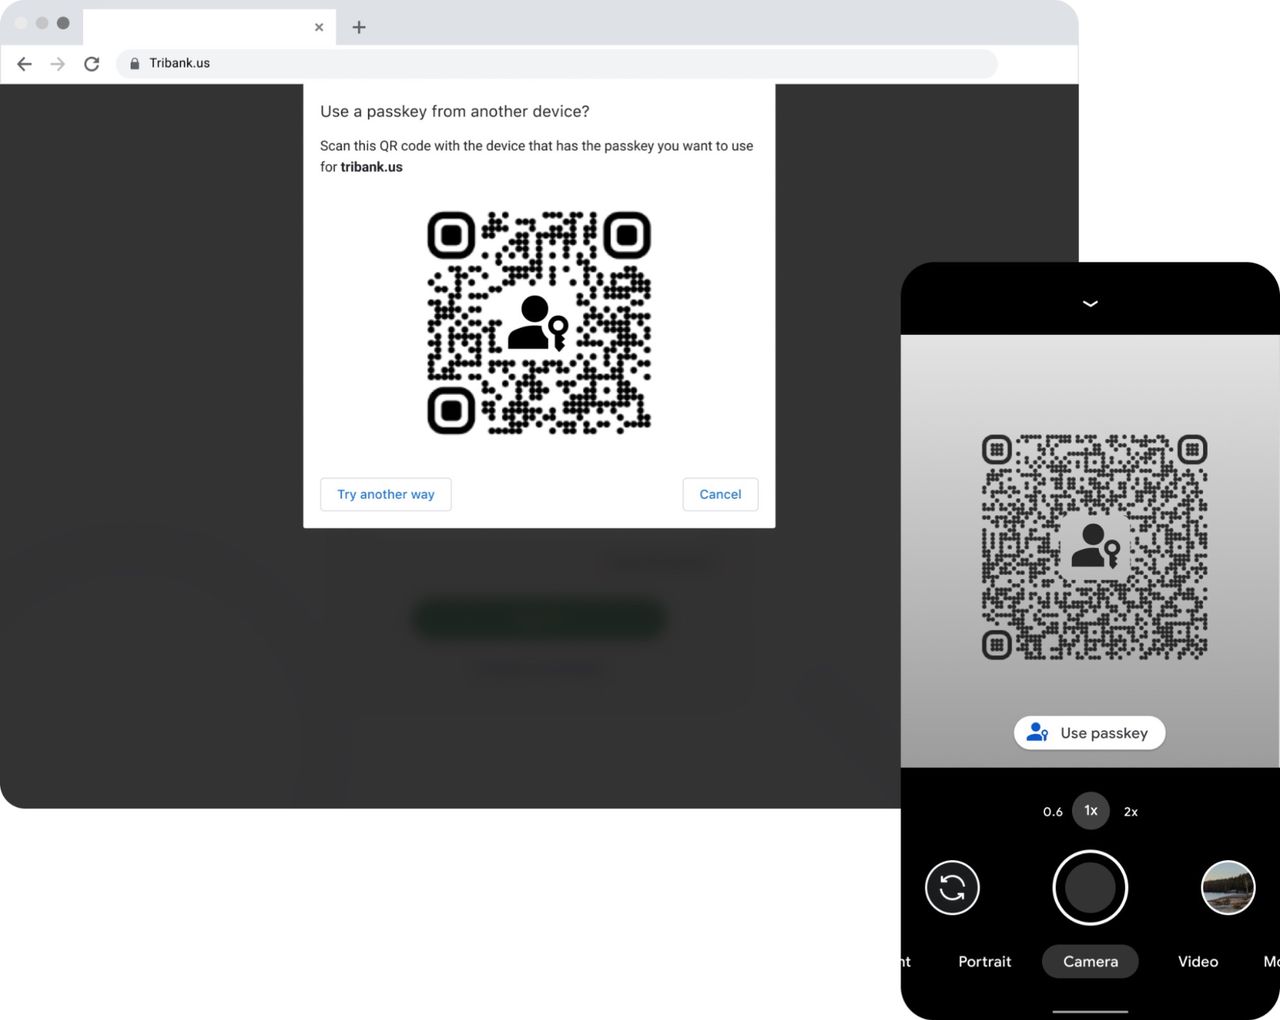Open the gallery thumbnail in the camera app

pyautogui.click(x=1227, y=887)
